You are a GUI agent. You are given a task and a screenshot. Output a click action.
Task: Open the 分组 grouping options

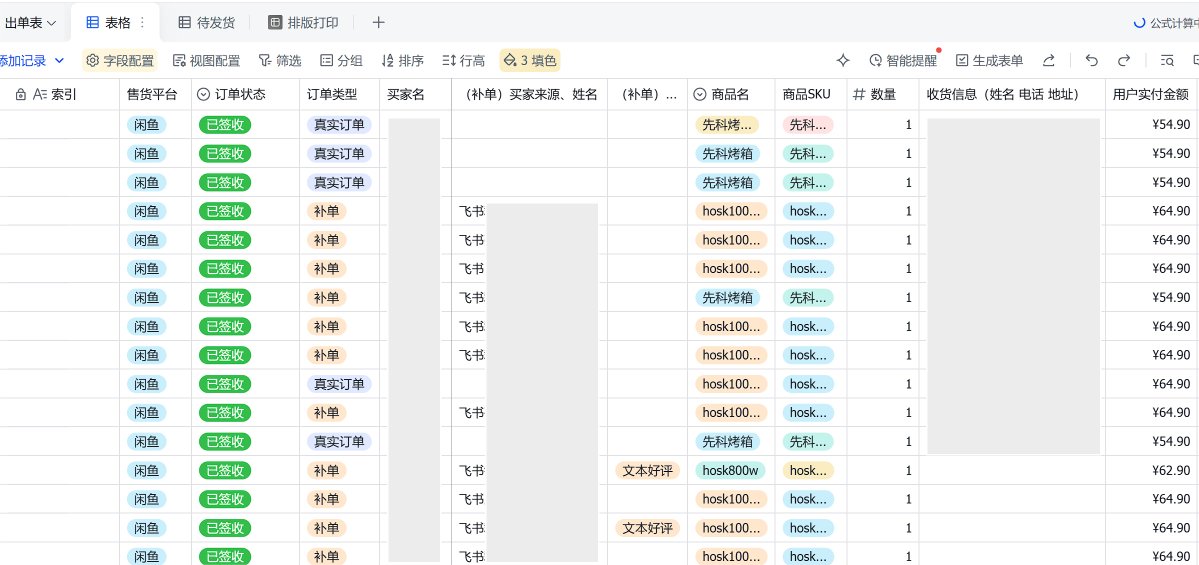tap(341, 60)
